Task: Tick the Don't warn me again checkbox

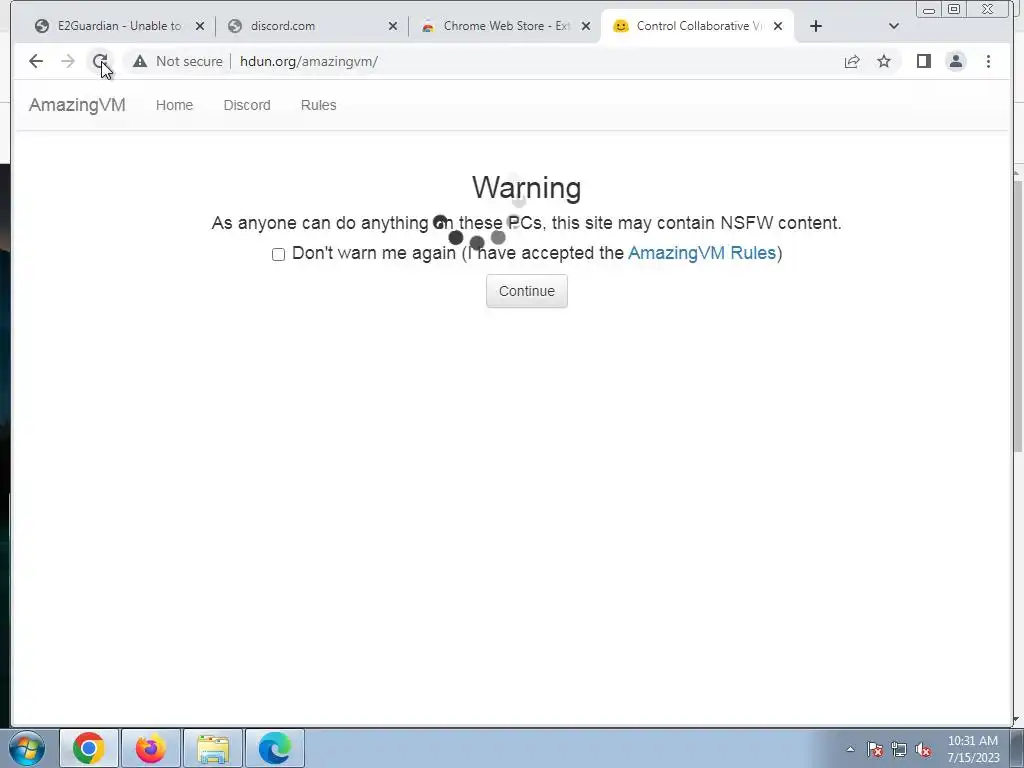Action: pyautogui.click(x=278, y=254)
